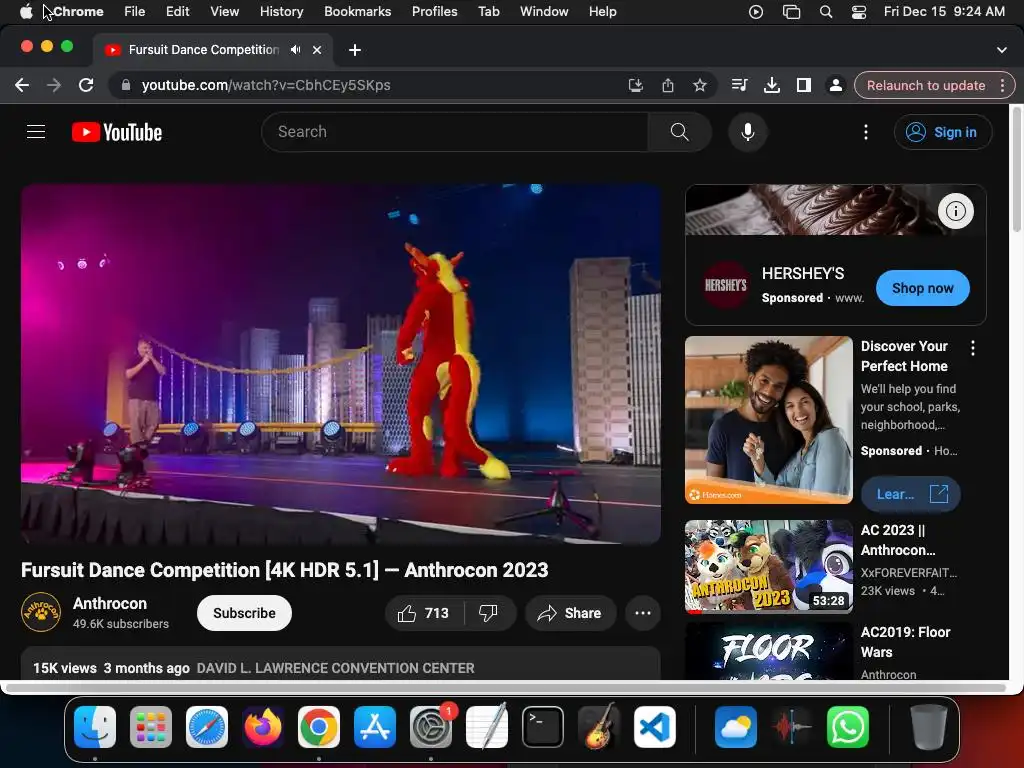The width and height of the screenshot is (1024, 768).
Task: Open options for Discover Your Perfect Home ad
Action: click(973, 348)
